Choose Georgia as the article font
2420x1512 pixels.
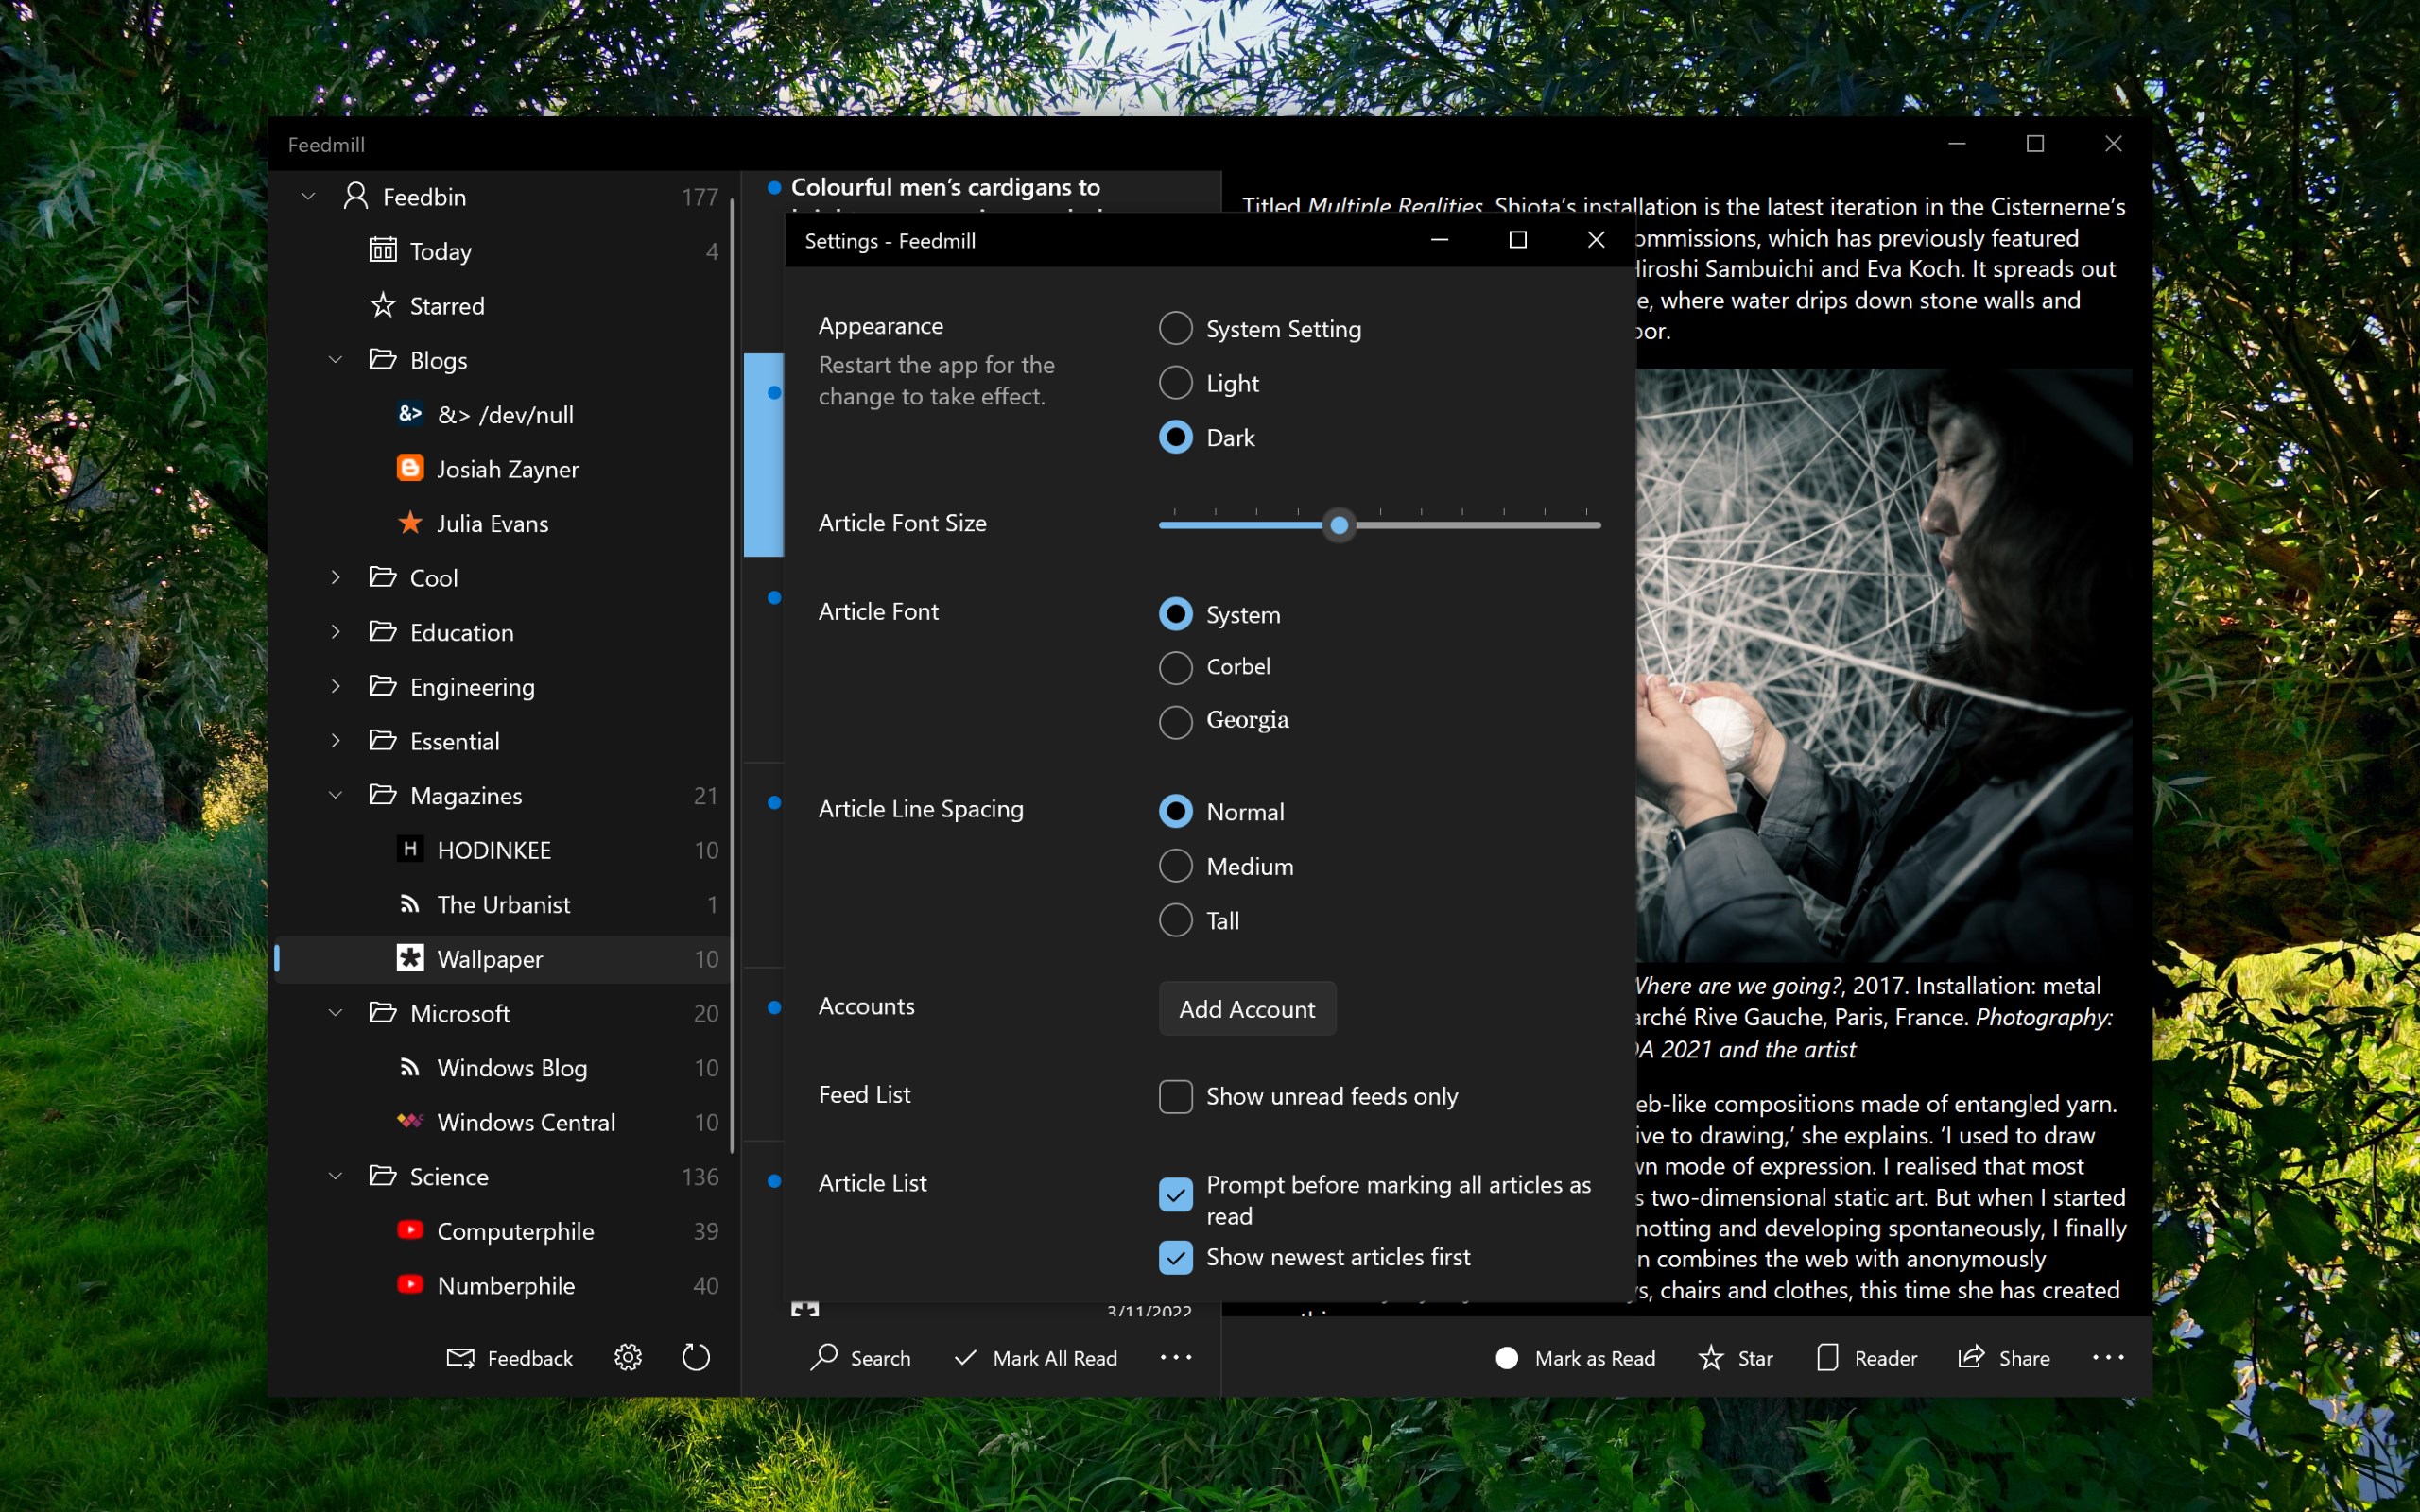1175,721
